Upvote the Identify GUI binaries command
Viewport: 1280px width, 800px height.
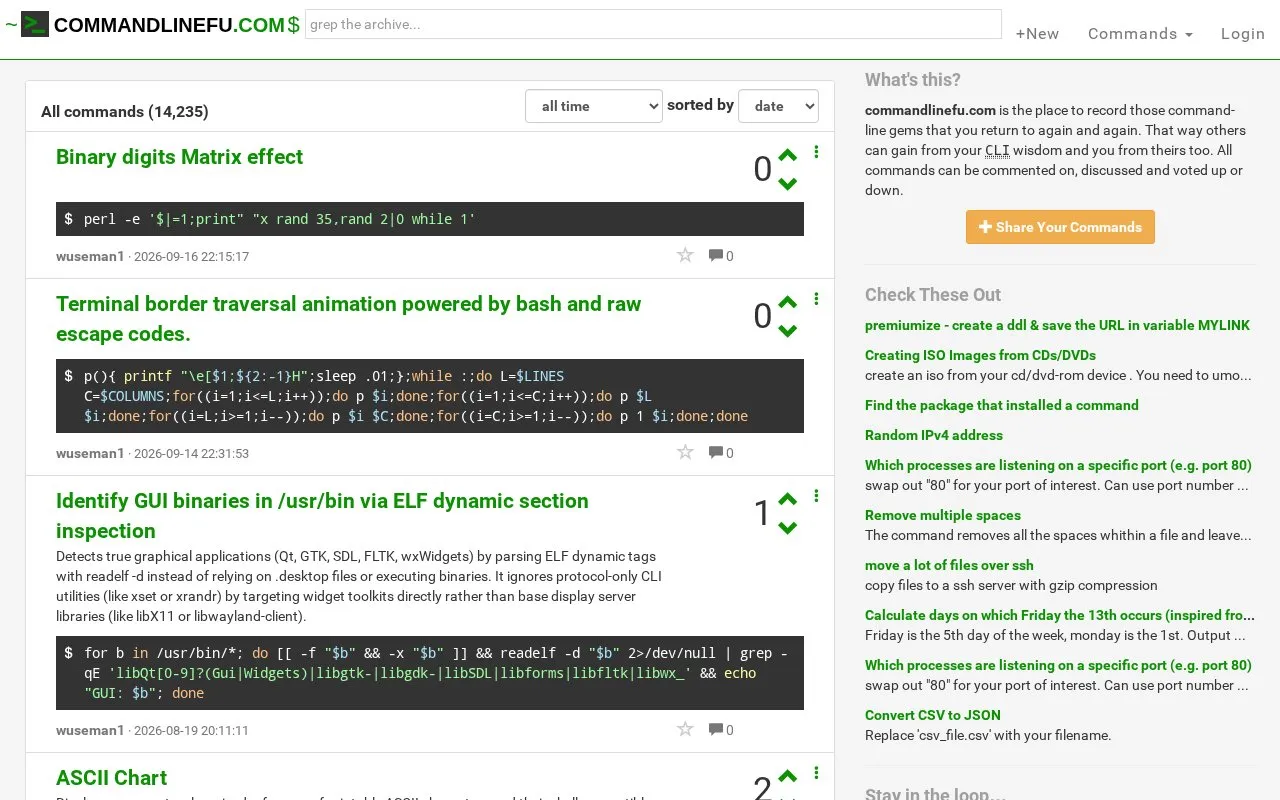coord(788,499)
